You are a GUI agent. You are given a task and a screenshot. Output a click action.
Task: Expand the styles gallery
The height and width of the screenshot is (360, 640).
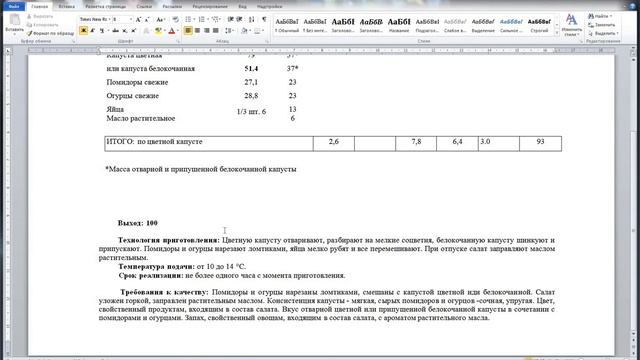[557, 33]
